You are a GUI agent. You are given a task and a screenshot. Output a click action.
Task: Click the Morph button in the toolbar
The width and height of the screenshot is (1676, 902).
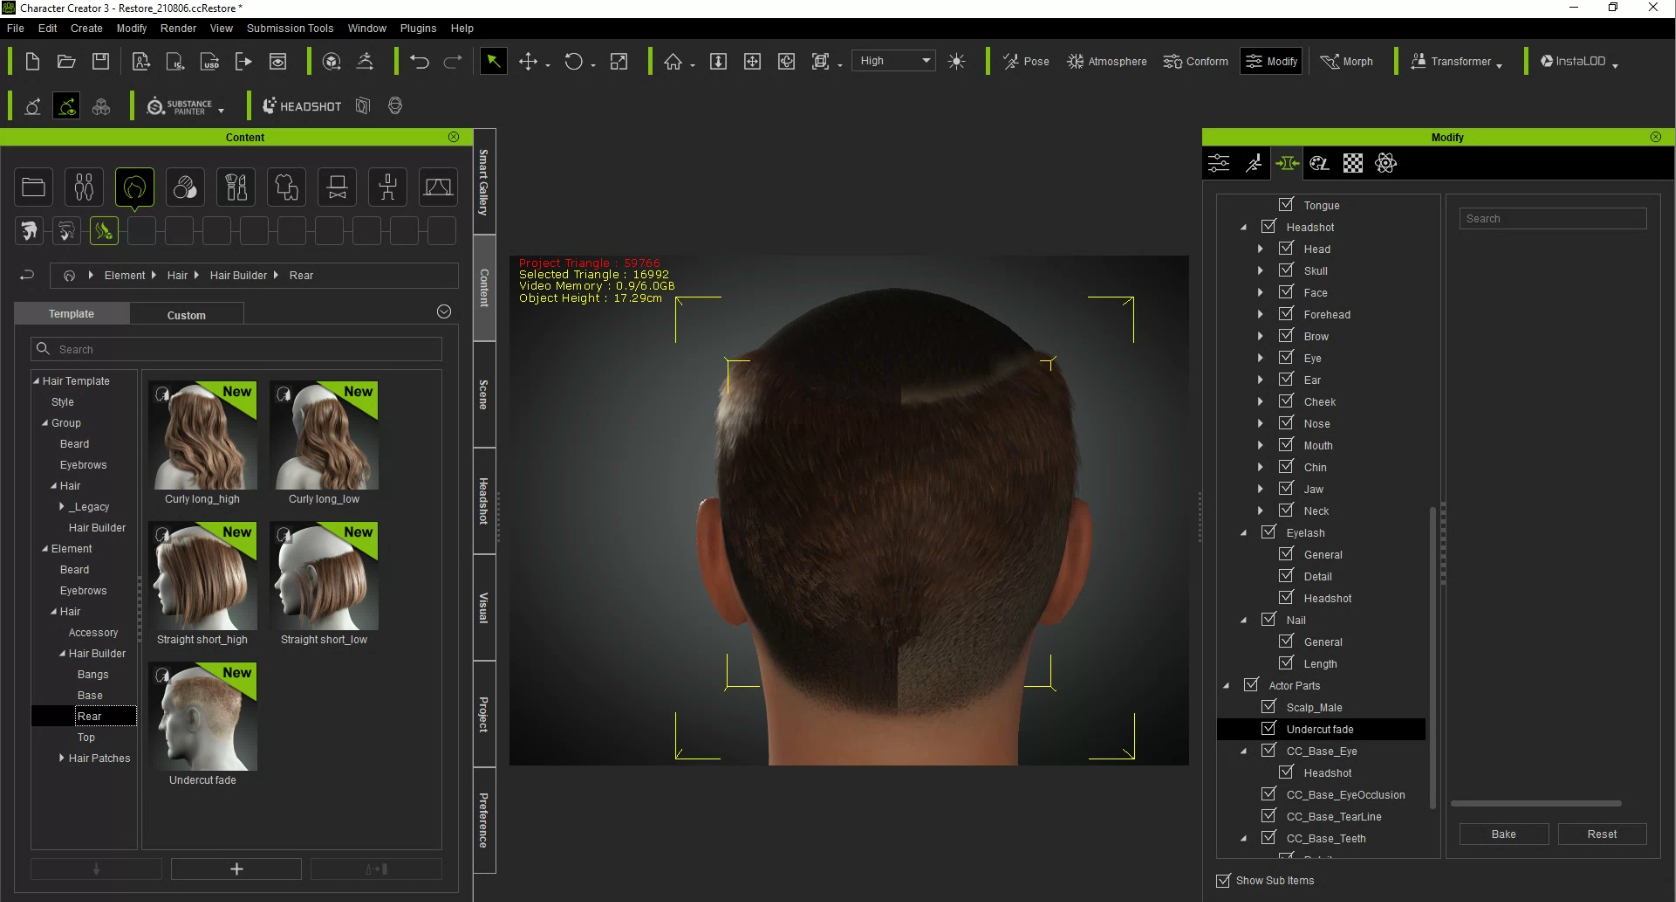coord(1347,62)
